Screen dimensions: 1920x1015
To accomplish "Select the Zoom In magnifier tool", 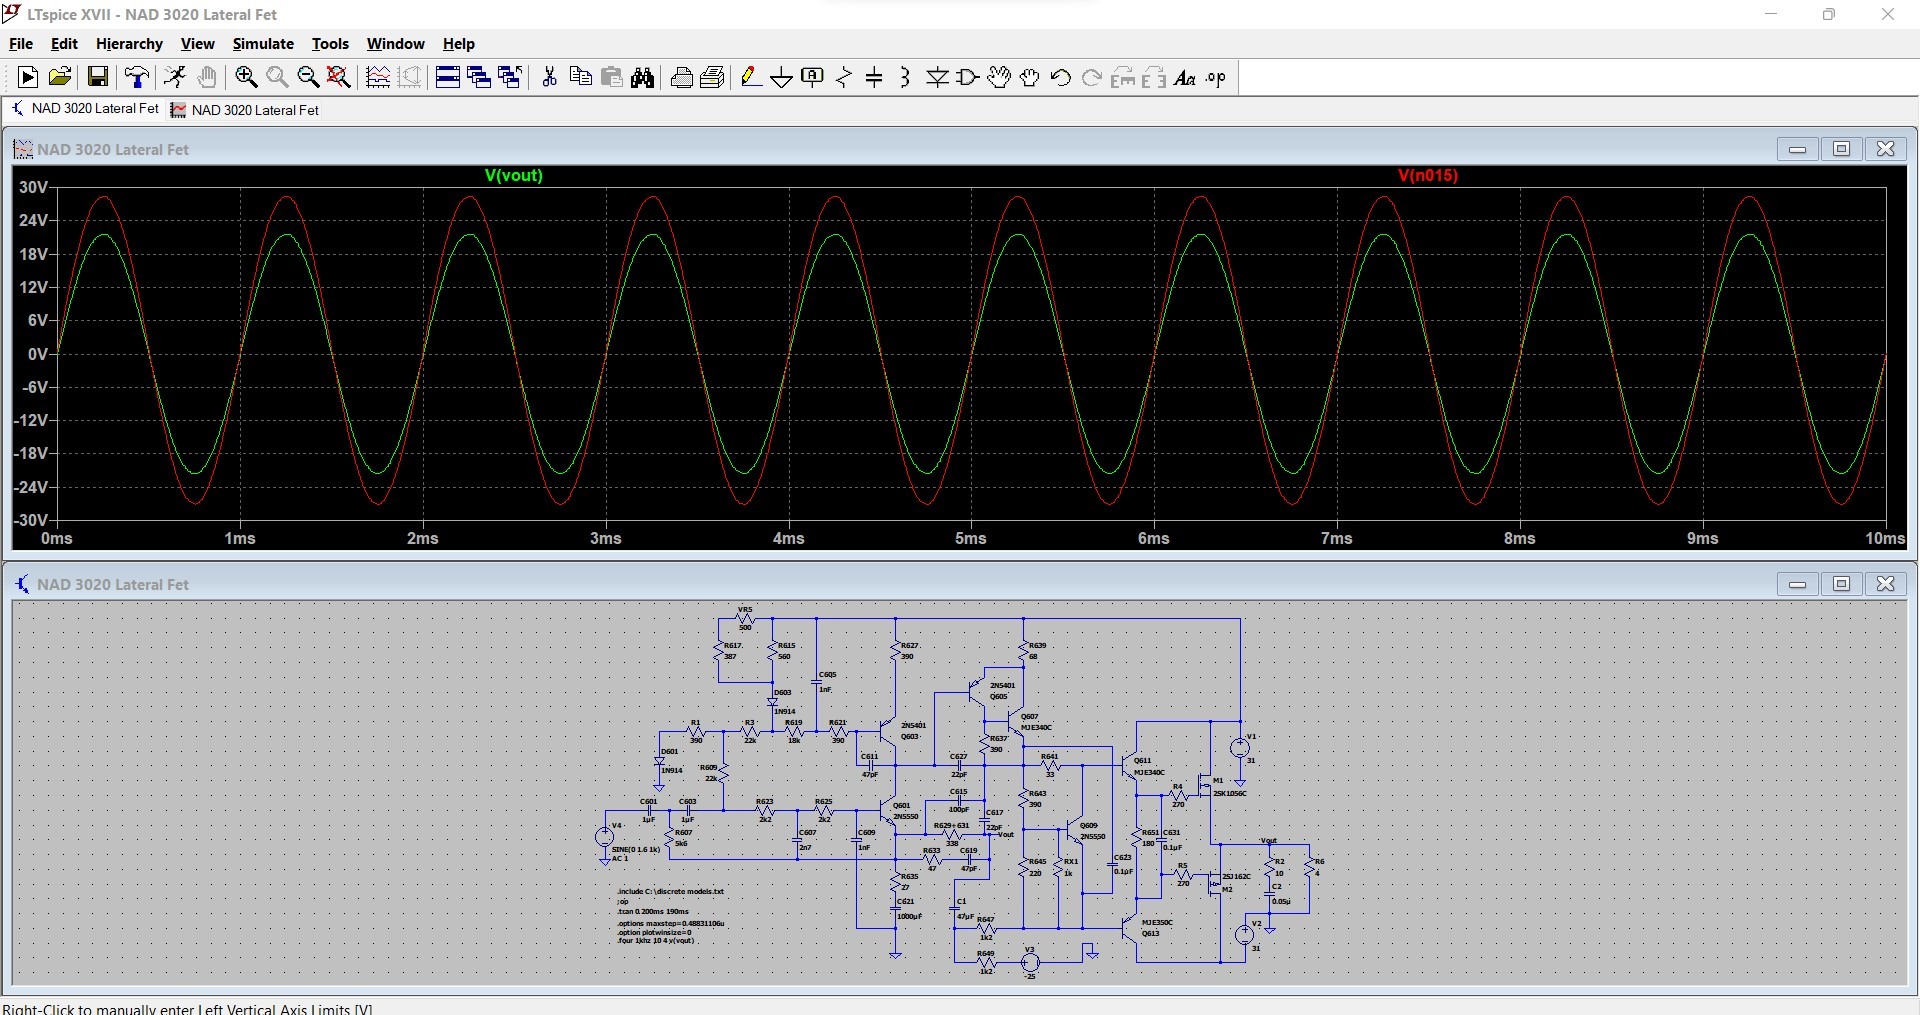I will point(246,77).
